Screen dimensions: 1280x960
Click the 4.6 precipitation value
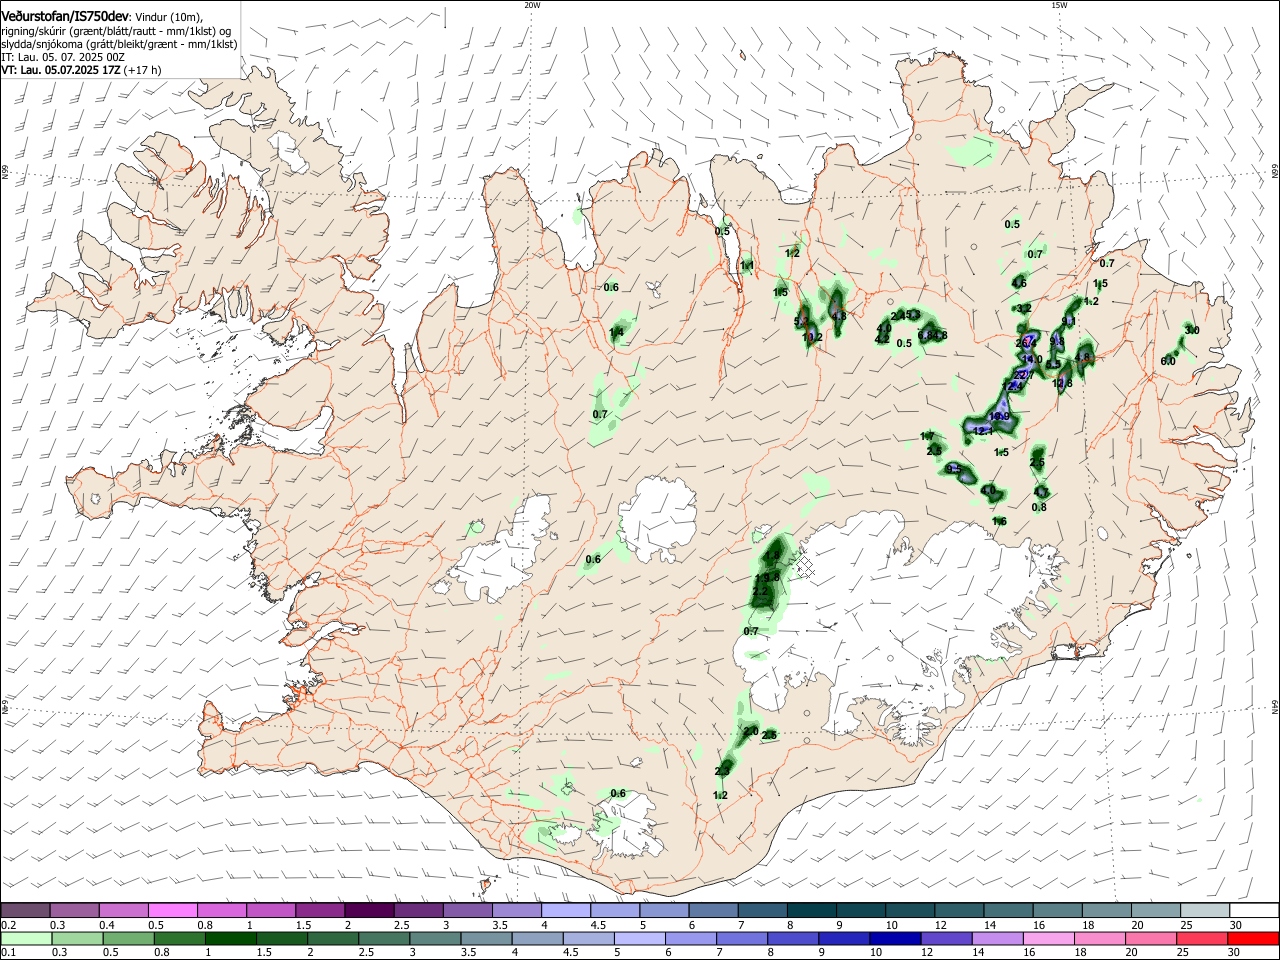1019,283
